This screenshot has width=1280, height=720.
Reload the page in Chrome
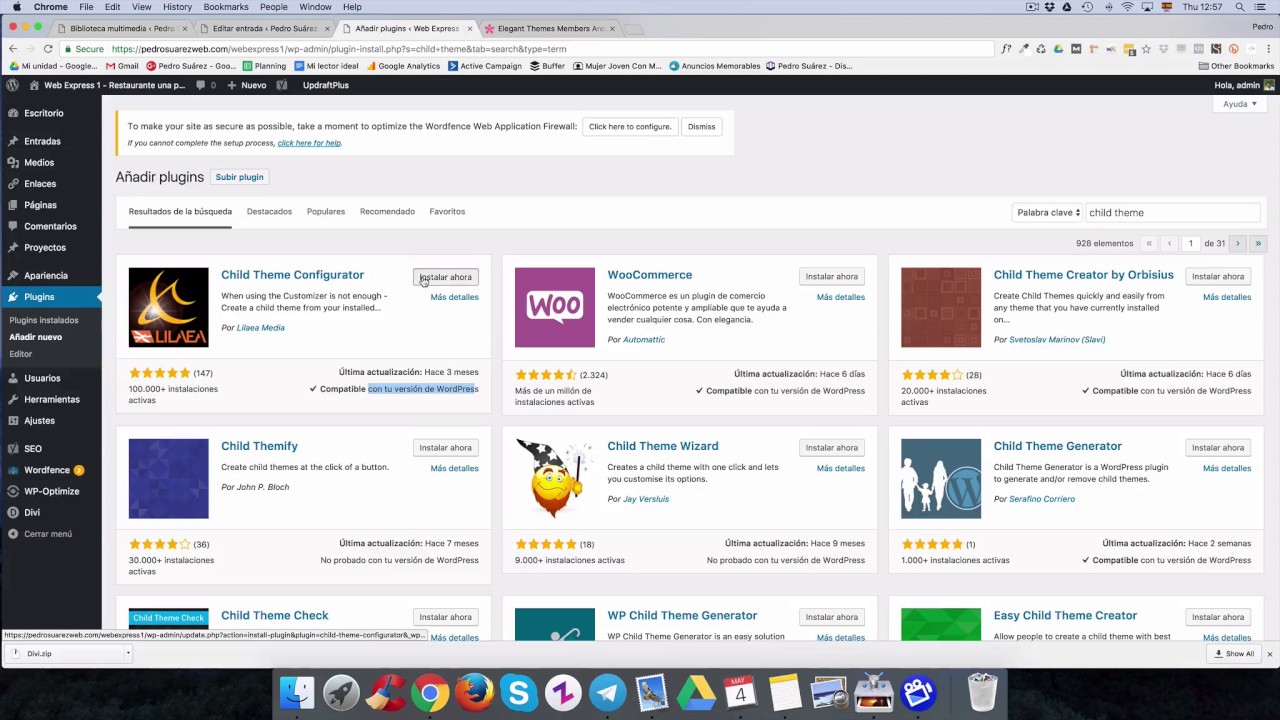(48, 48)
